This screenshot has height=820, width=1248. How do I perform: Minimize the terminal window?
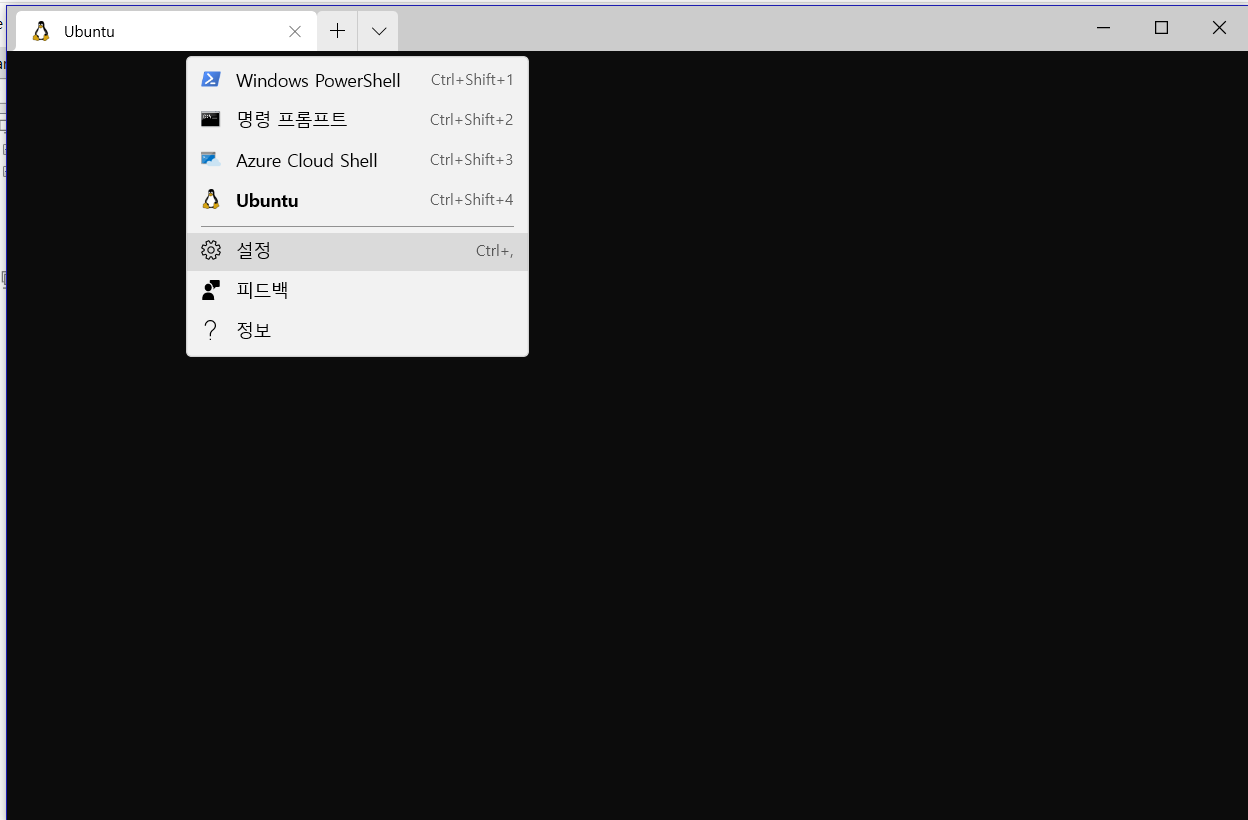click(1104, 28)
